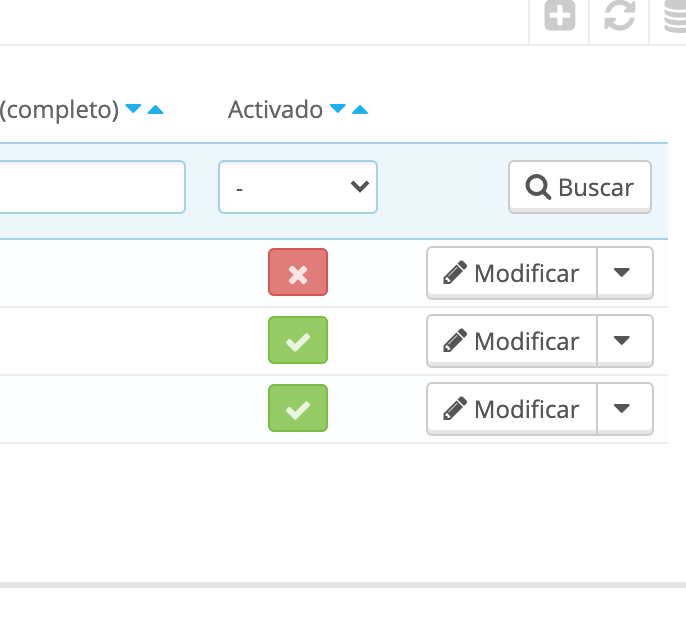Toggle the third row's green check status
This screenshot has height=644, width=686.
click(x=298, y=409)
